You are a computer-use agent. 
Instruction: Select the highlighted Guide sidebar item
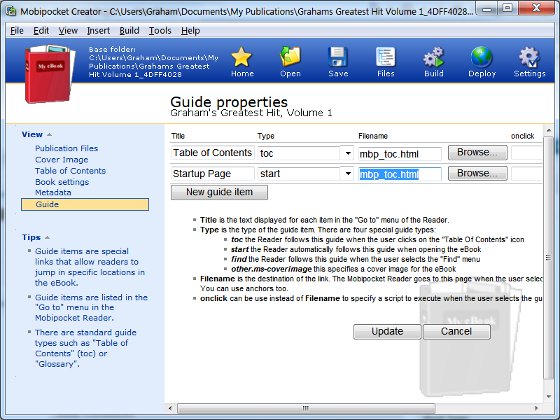point(85,204)
